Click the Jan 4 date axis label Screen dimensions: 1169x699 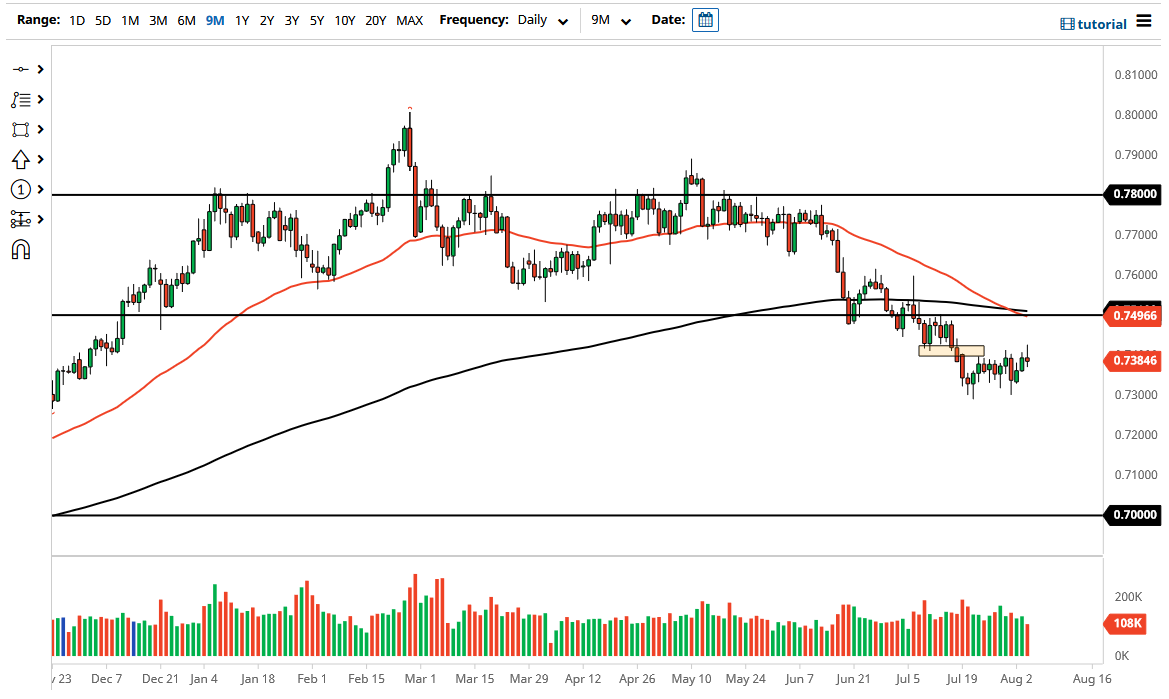[204, 679]
